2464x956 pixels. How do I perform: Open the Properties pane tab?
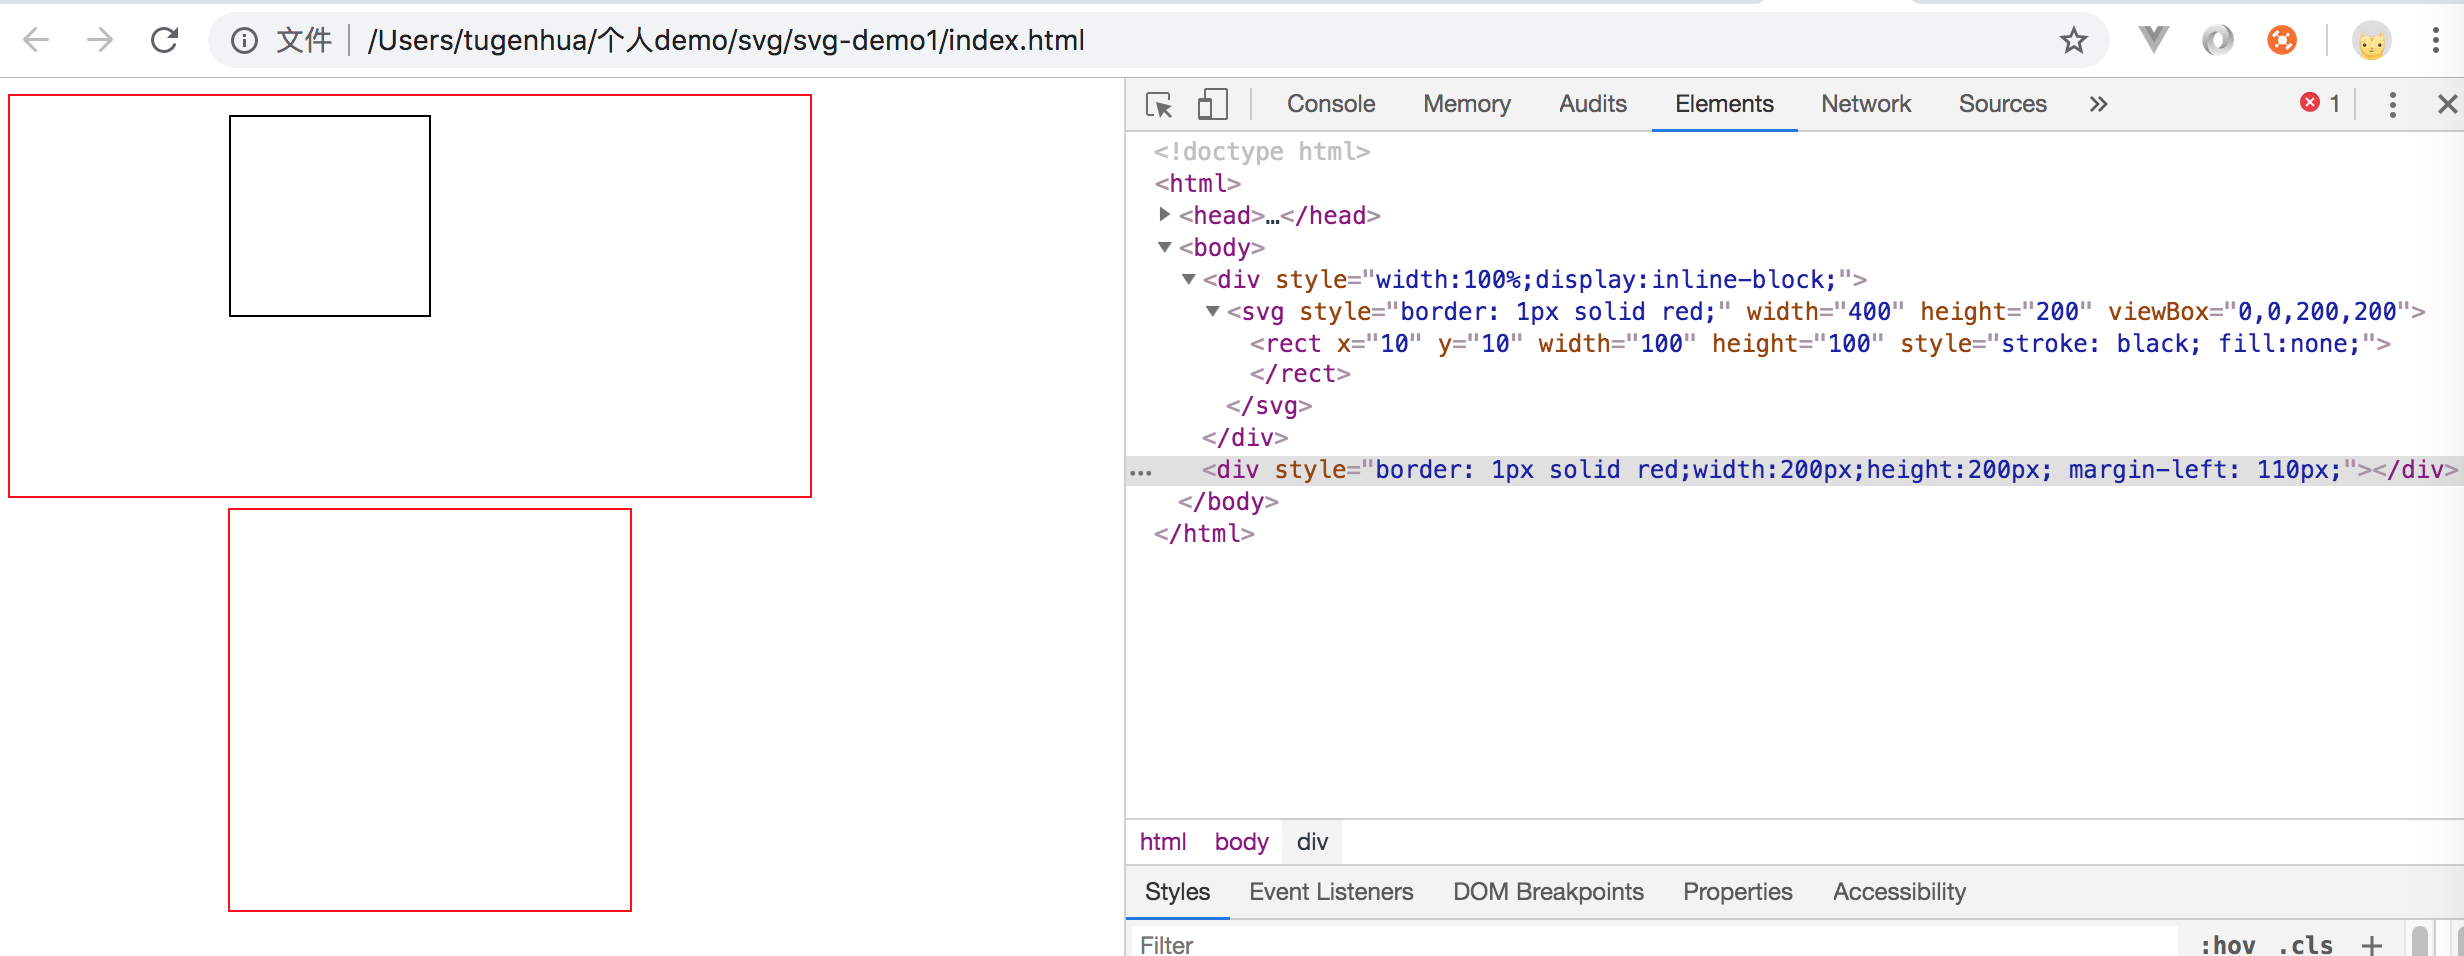(x=1738, y=892)
